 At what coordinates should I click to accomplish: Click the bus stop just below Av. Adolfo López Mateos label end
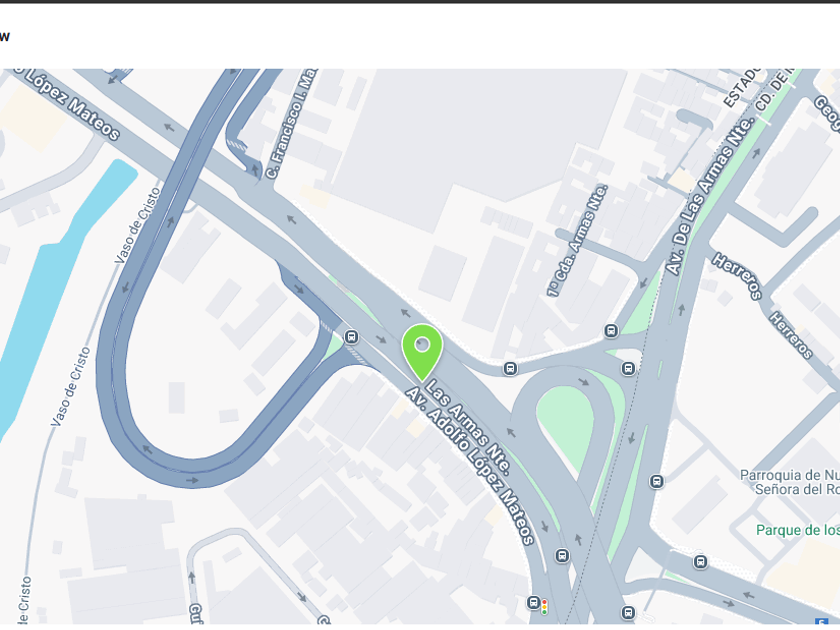point(562,556)
